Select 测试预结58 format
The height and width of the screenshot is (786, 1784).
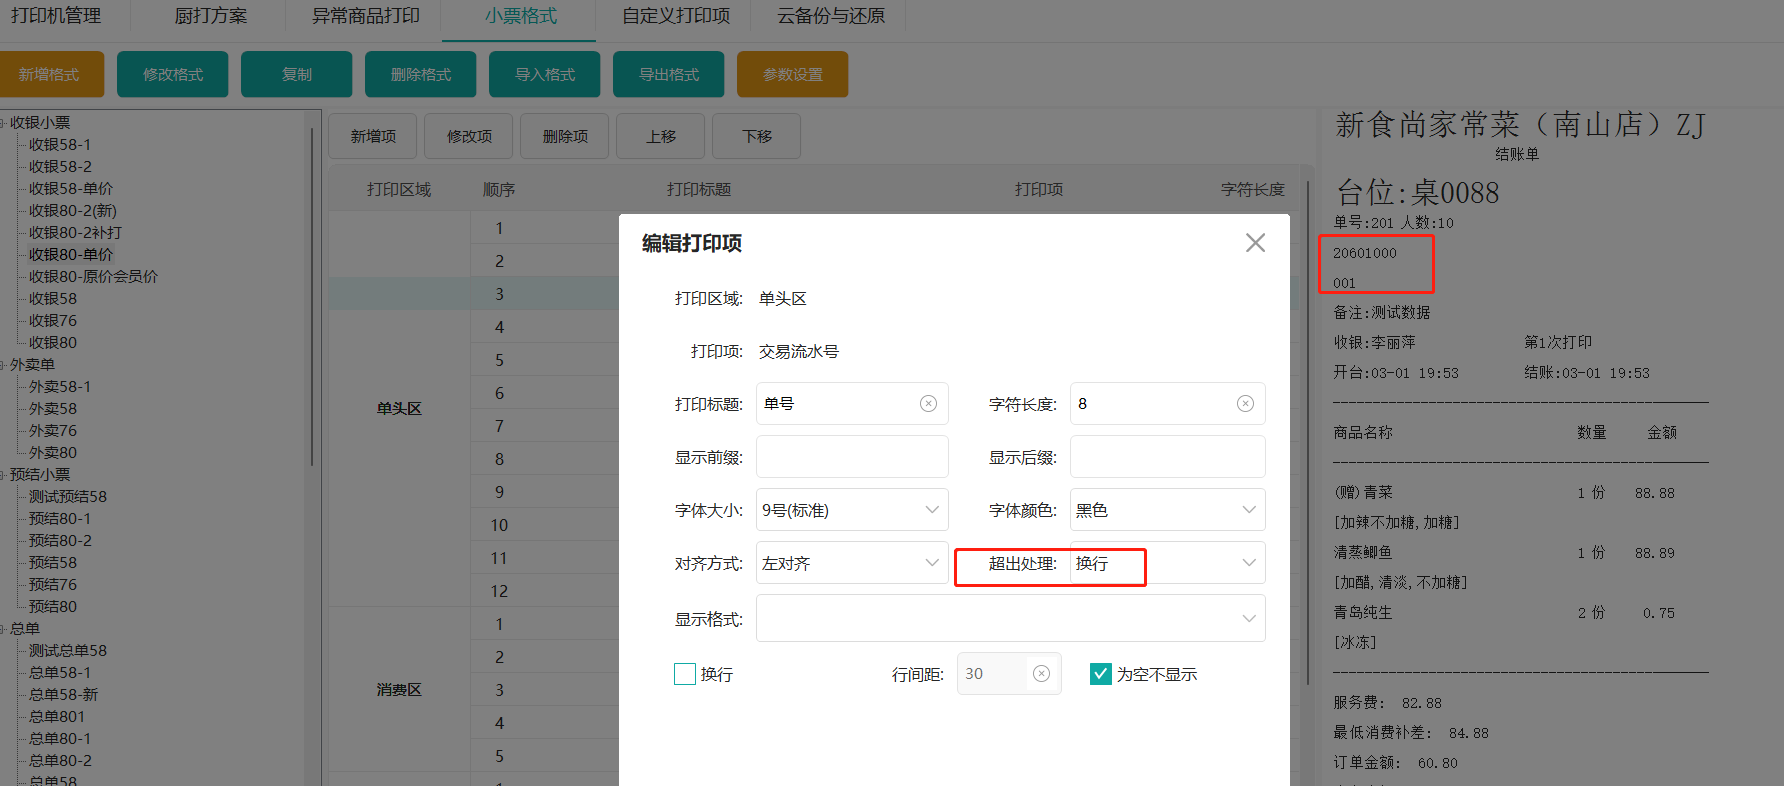coord(68,497)
